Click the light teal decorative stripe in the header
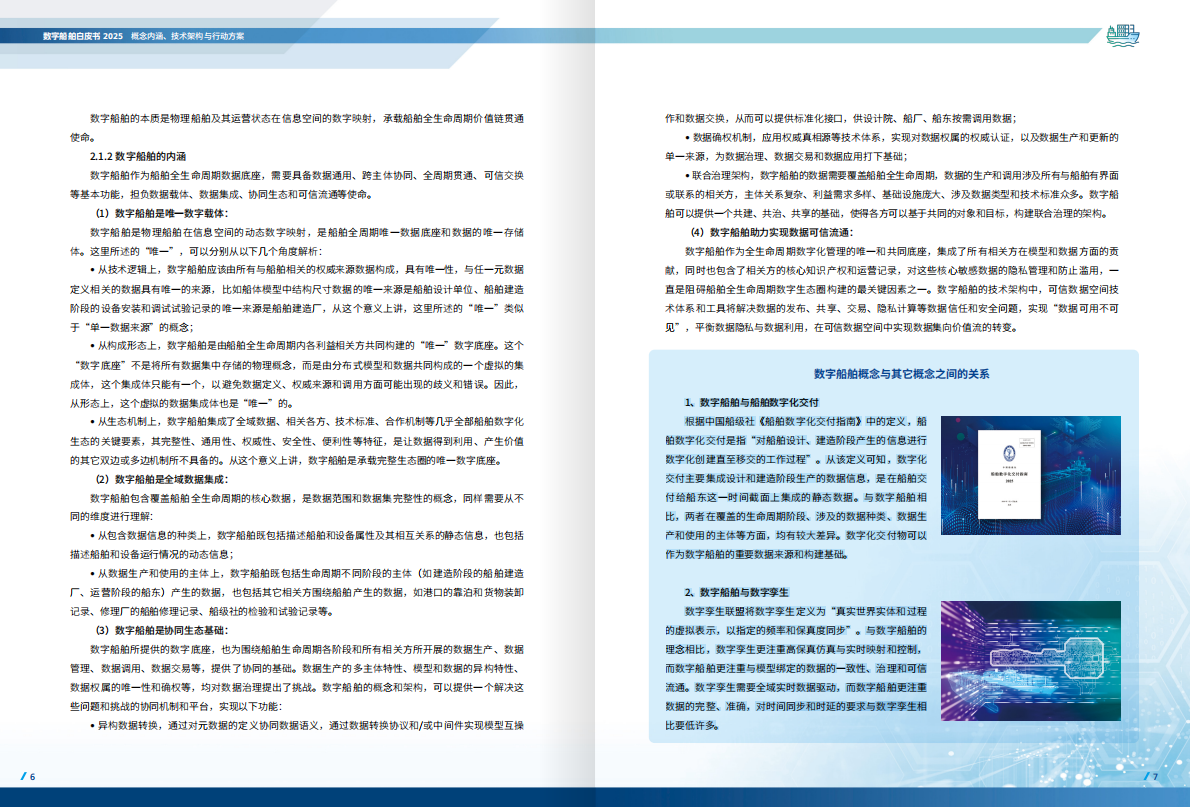This screenshot has height=807, width=1190. click(x=800, y=34)
